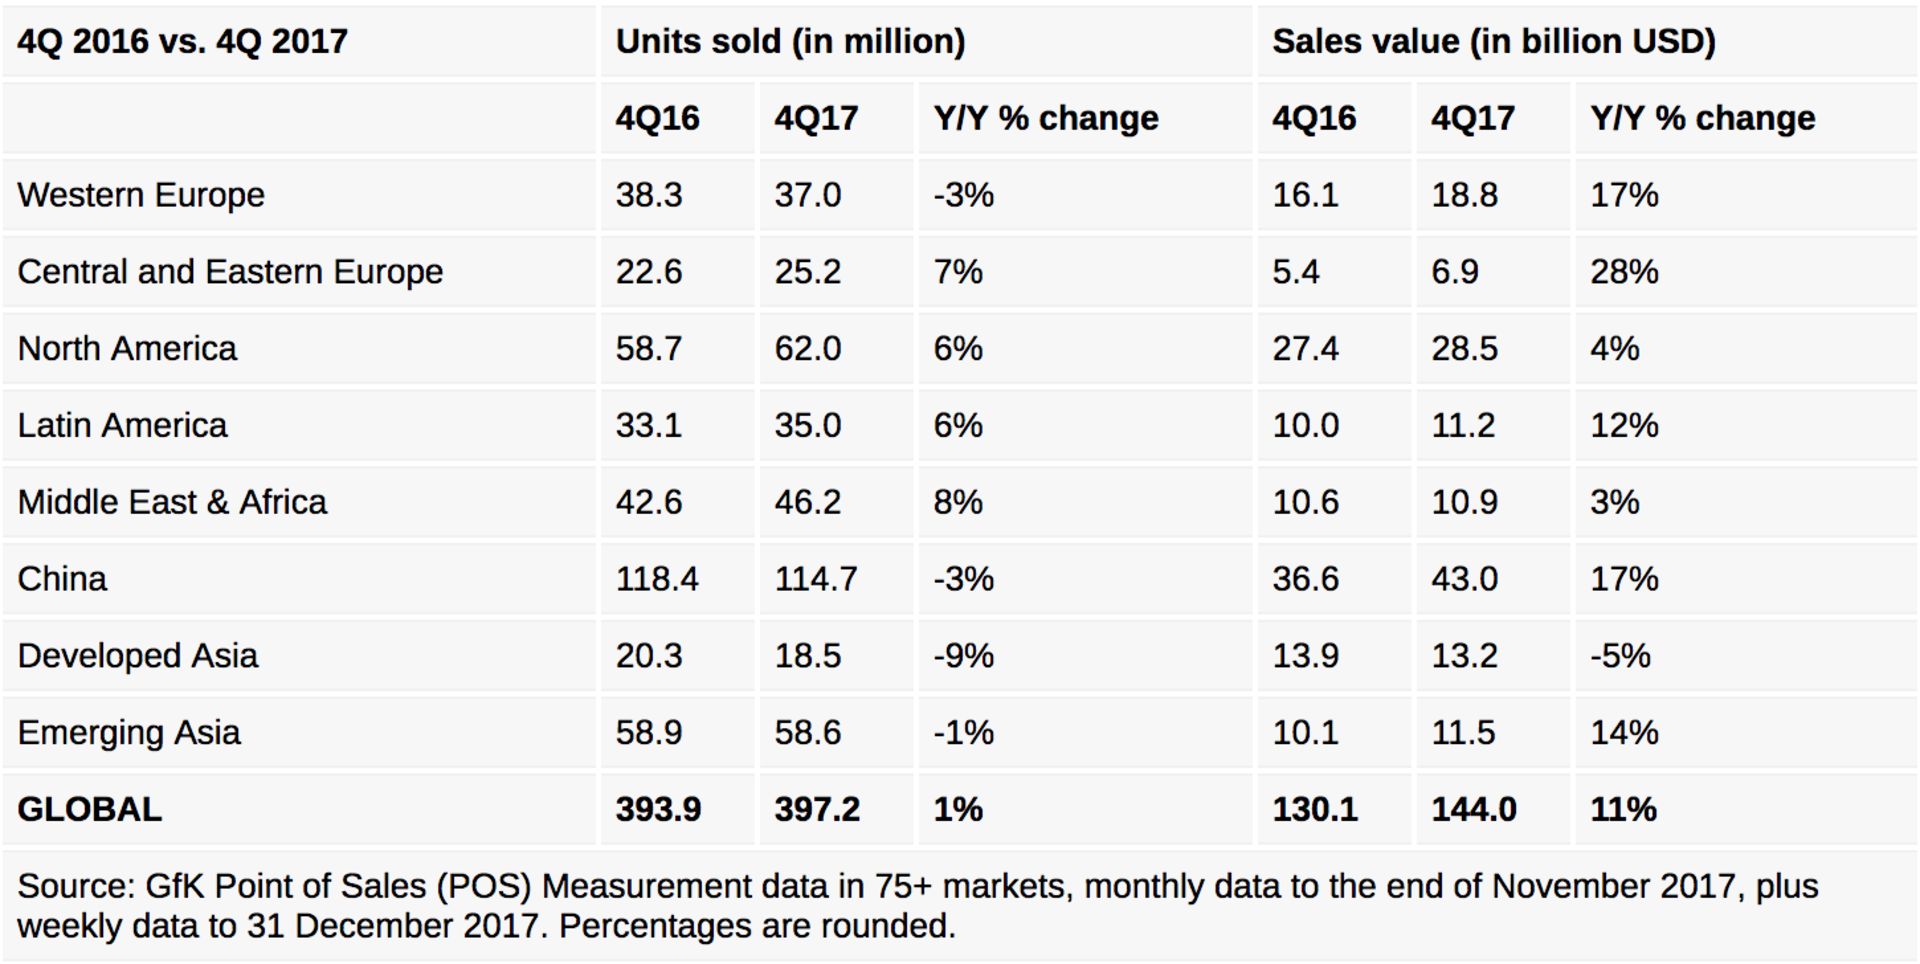Viewport: 1920px width, 964px height.
Task: Click the Latin America row label
Action: coord(122,426)
